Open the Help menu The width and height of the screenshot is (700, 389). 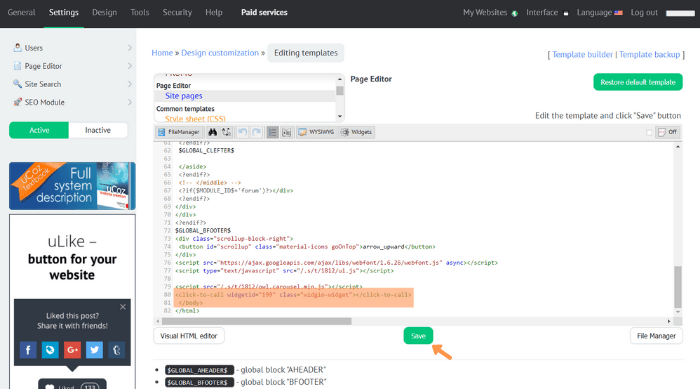tap(214, 13)
